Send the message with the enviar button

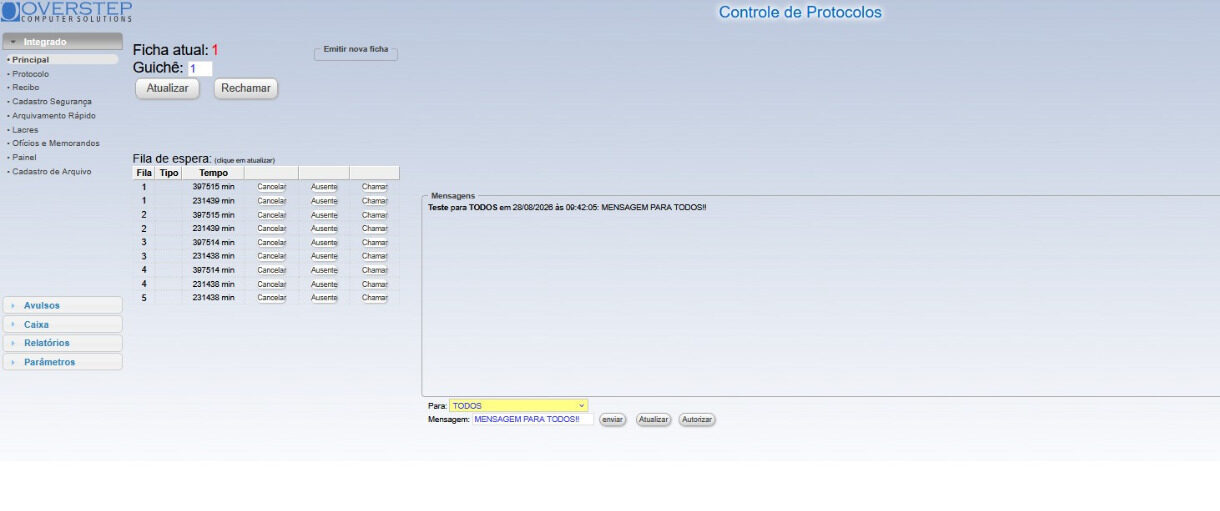(612, 420)
